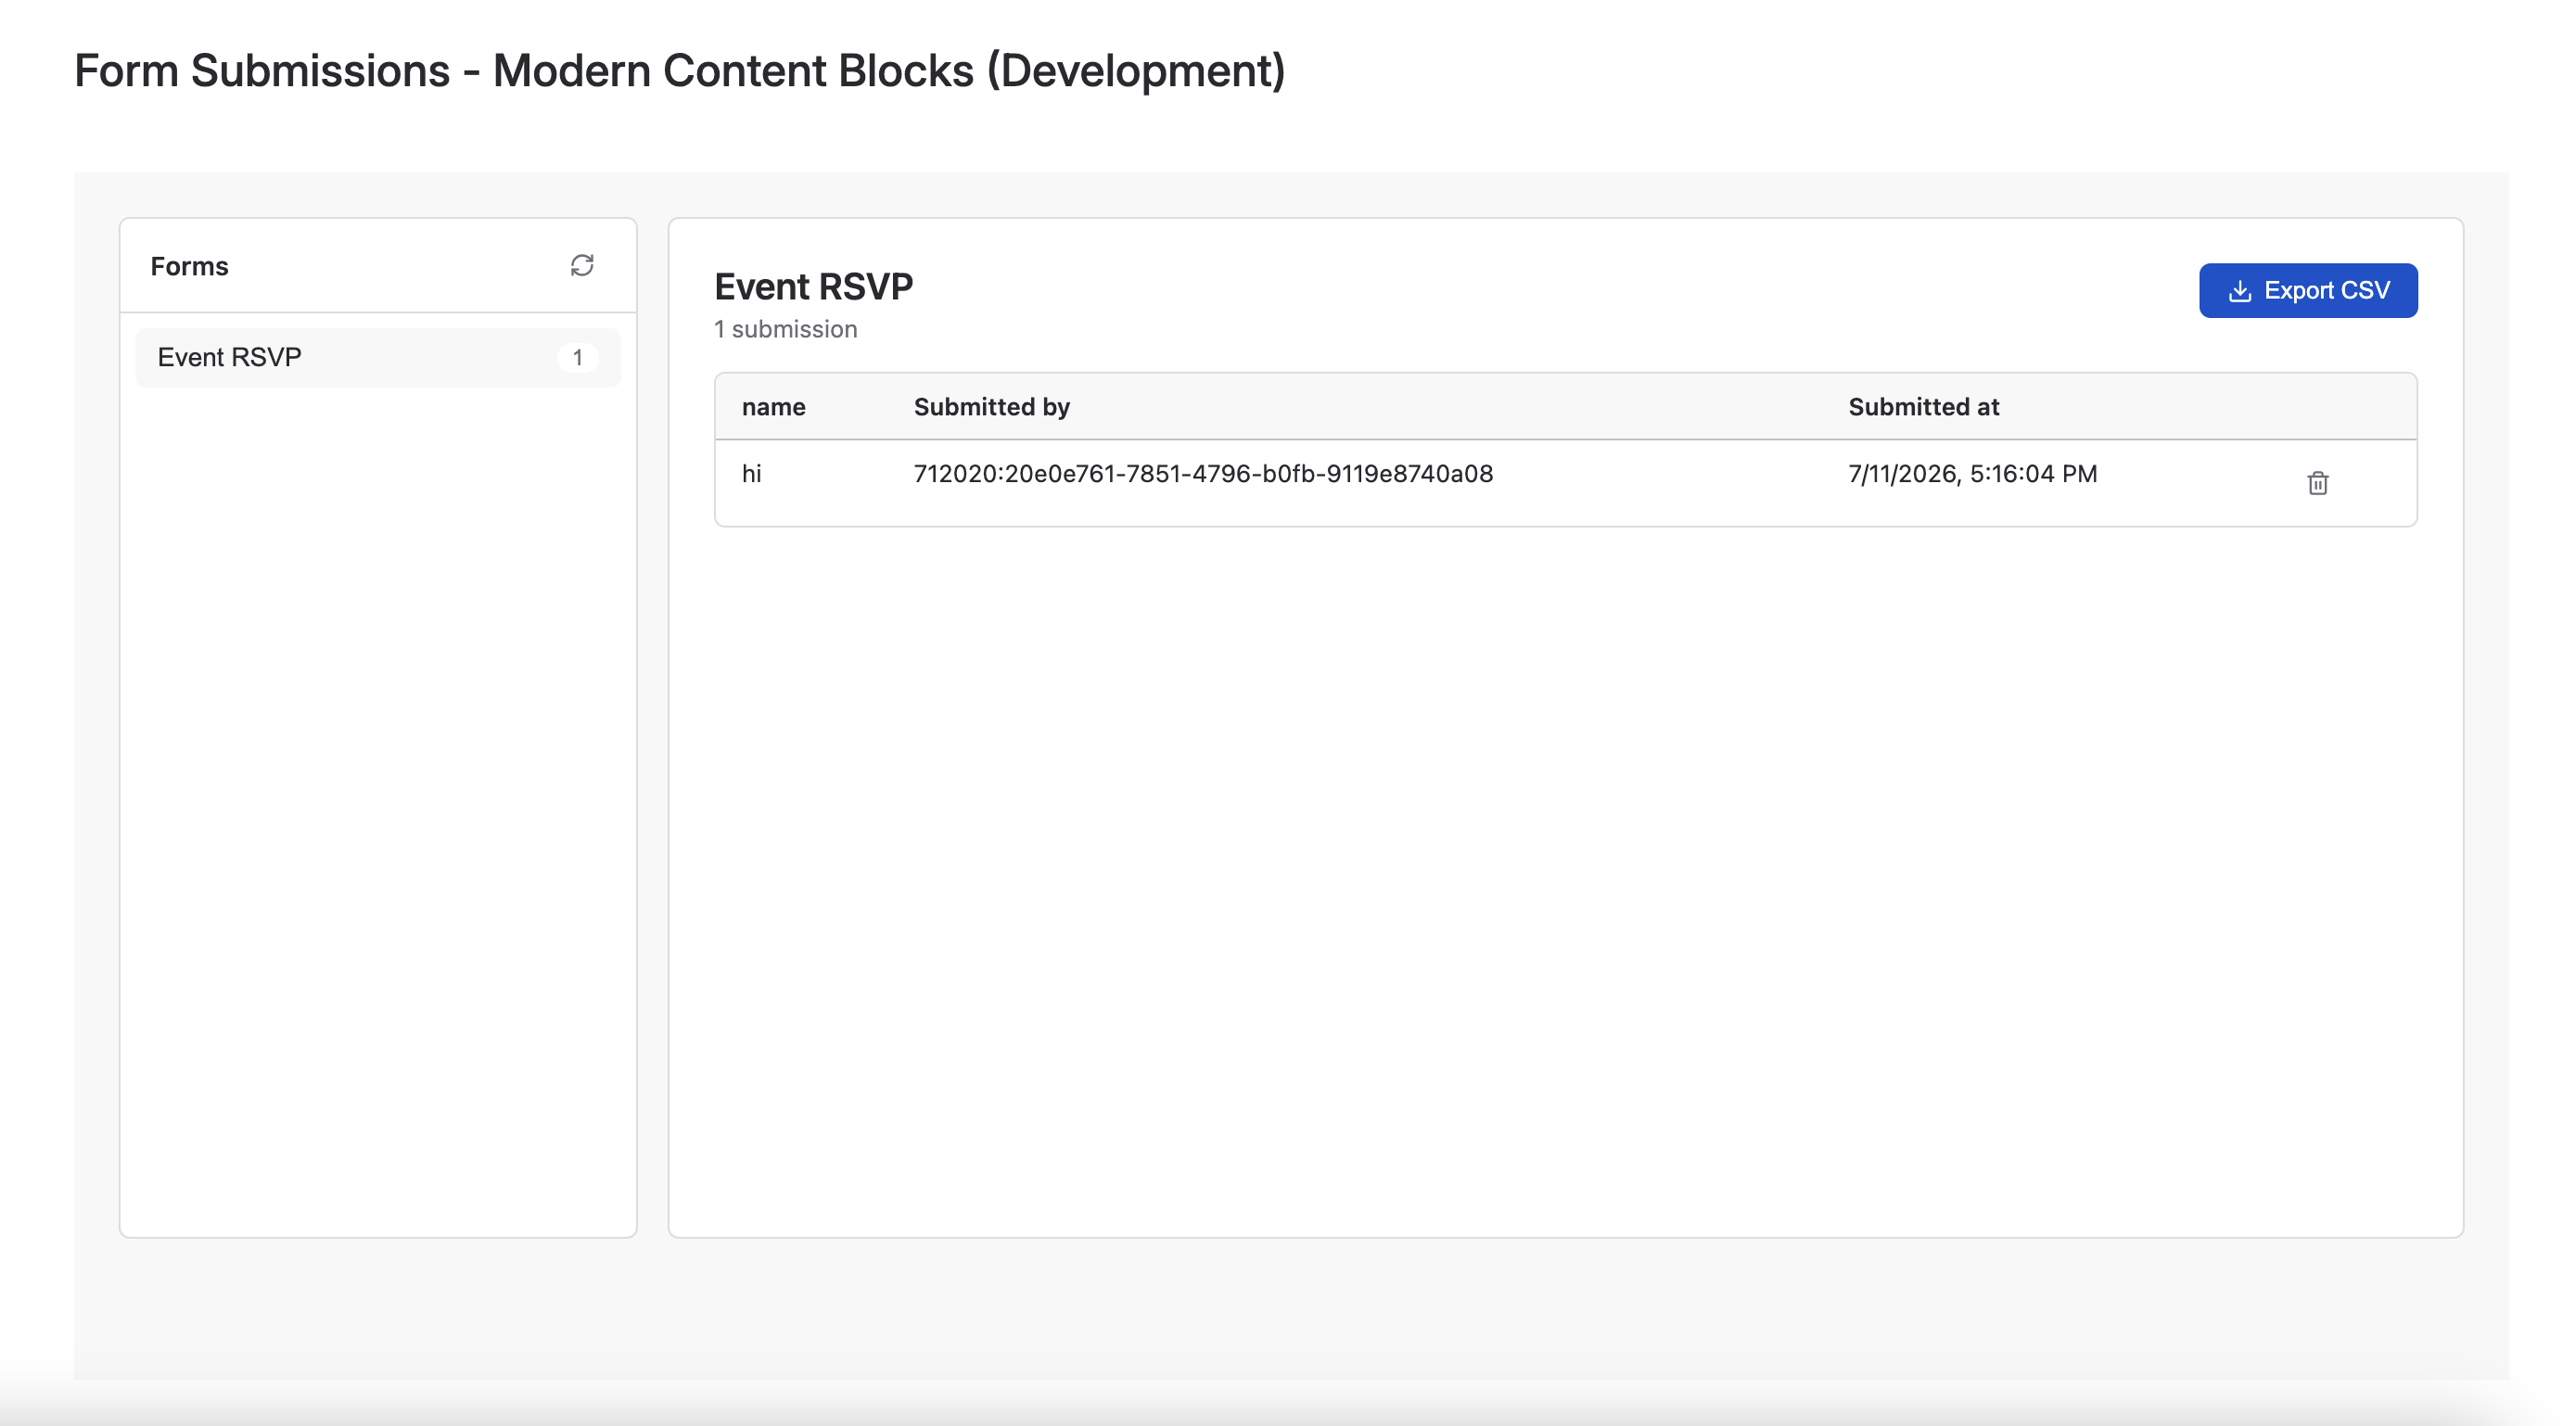Click the '1 submission' subtitle
The image size is (2576, 1426).
[x=785, y=329]
